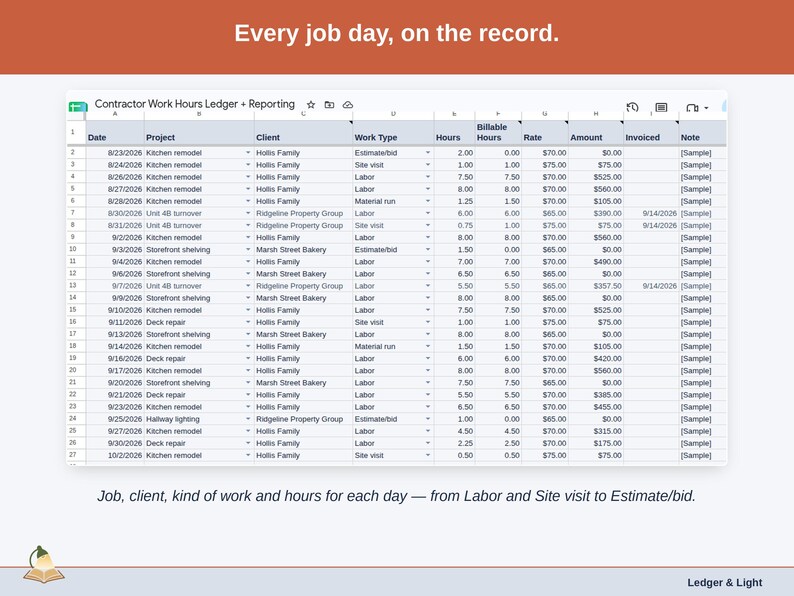This screenshot has width=794, height=596.
Task: Click Material run cell in 9/14/2026 row
Action: tap(393, 346)
